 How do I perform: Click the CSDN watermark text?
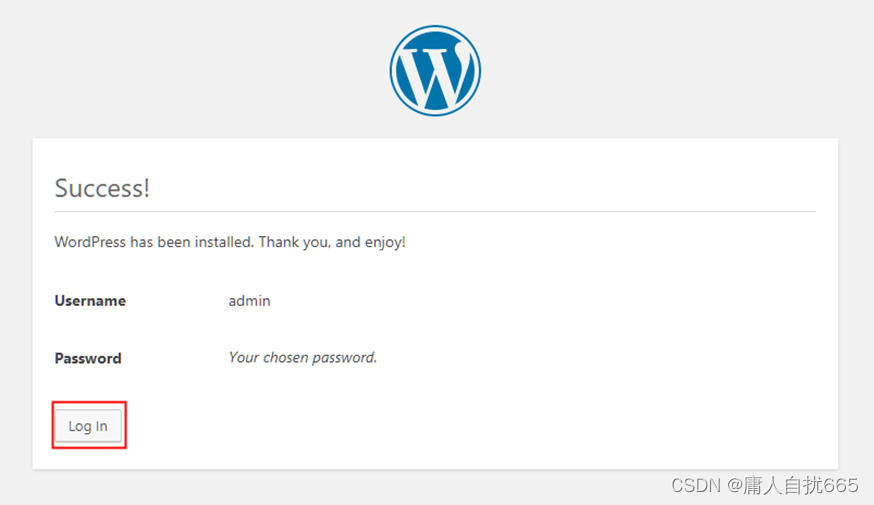[696, 485]
